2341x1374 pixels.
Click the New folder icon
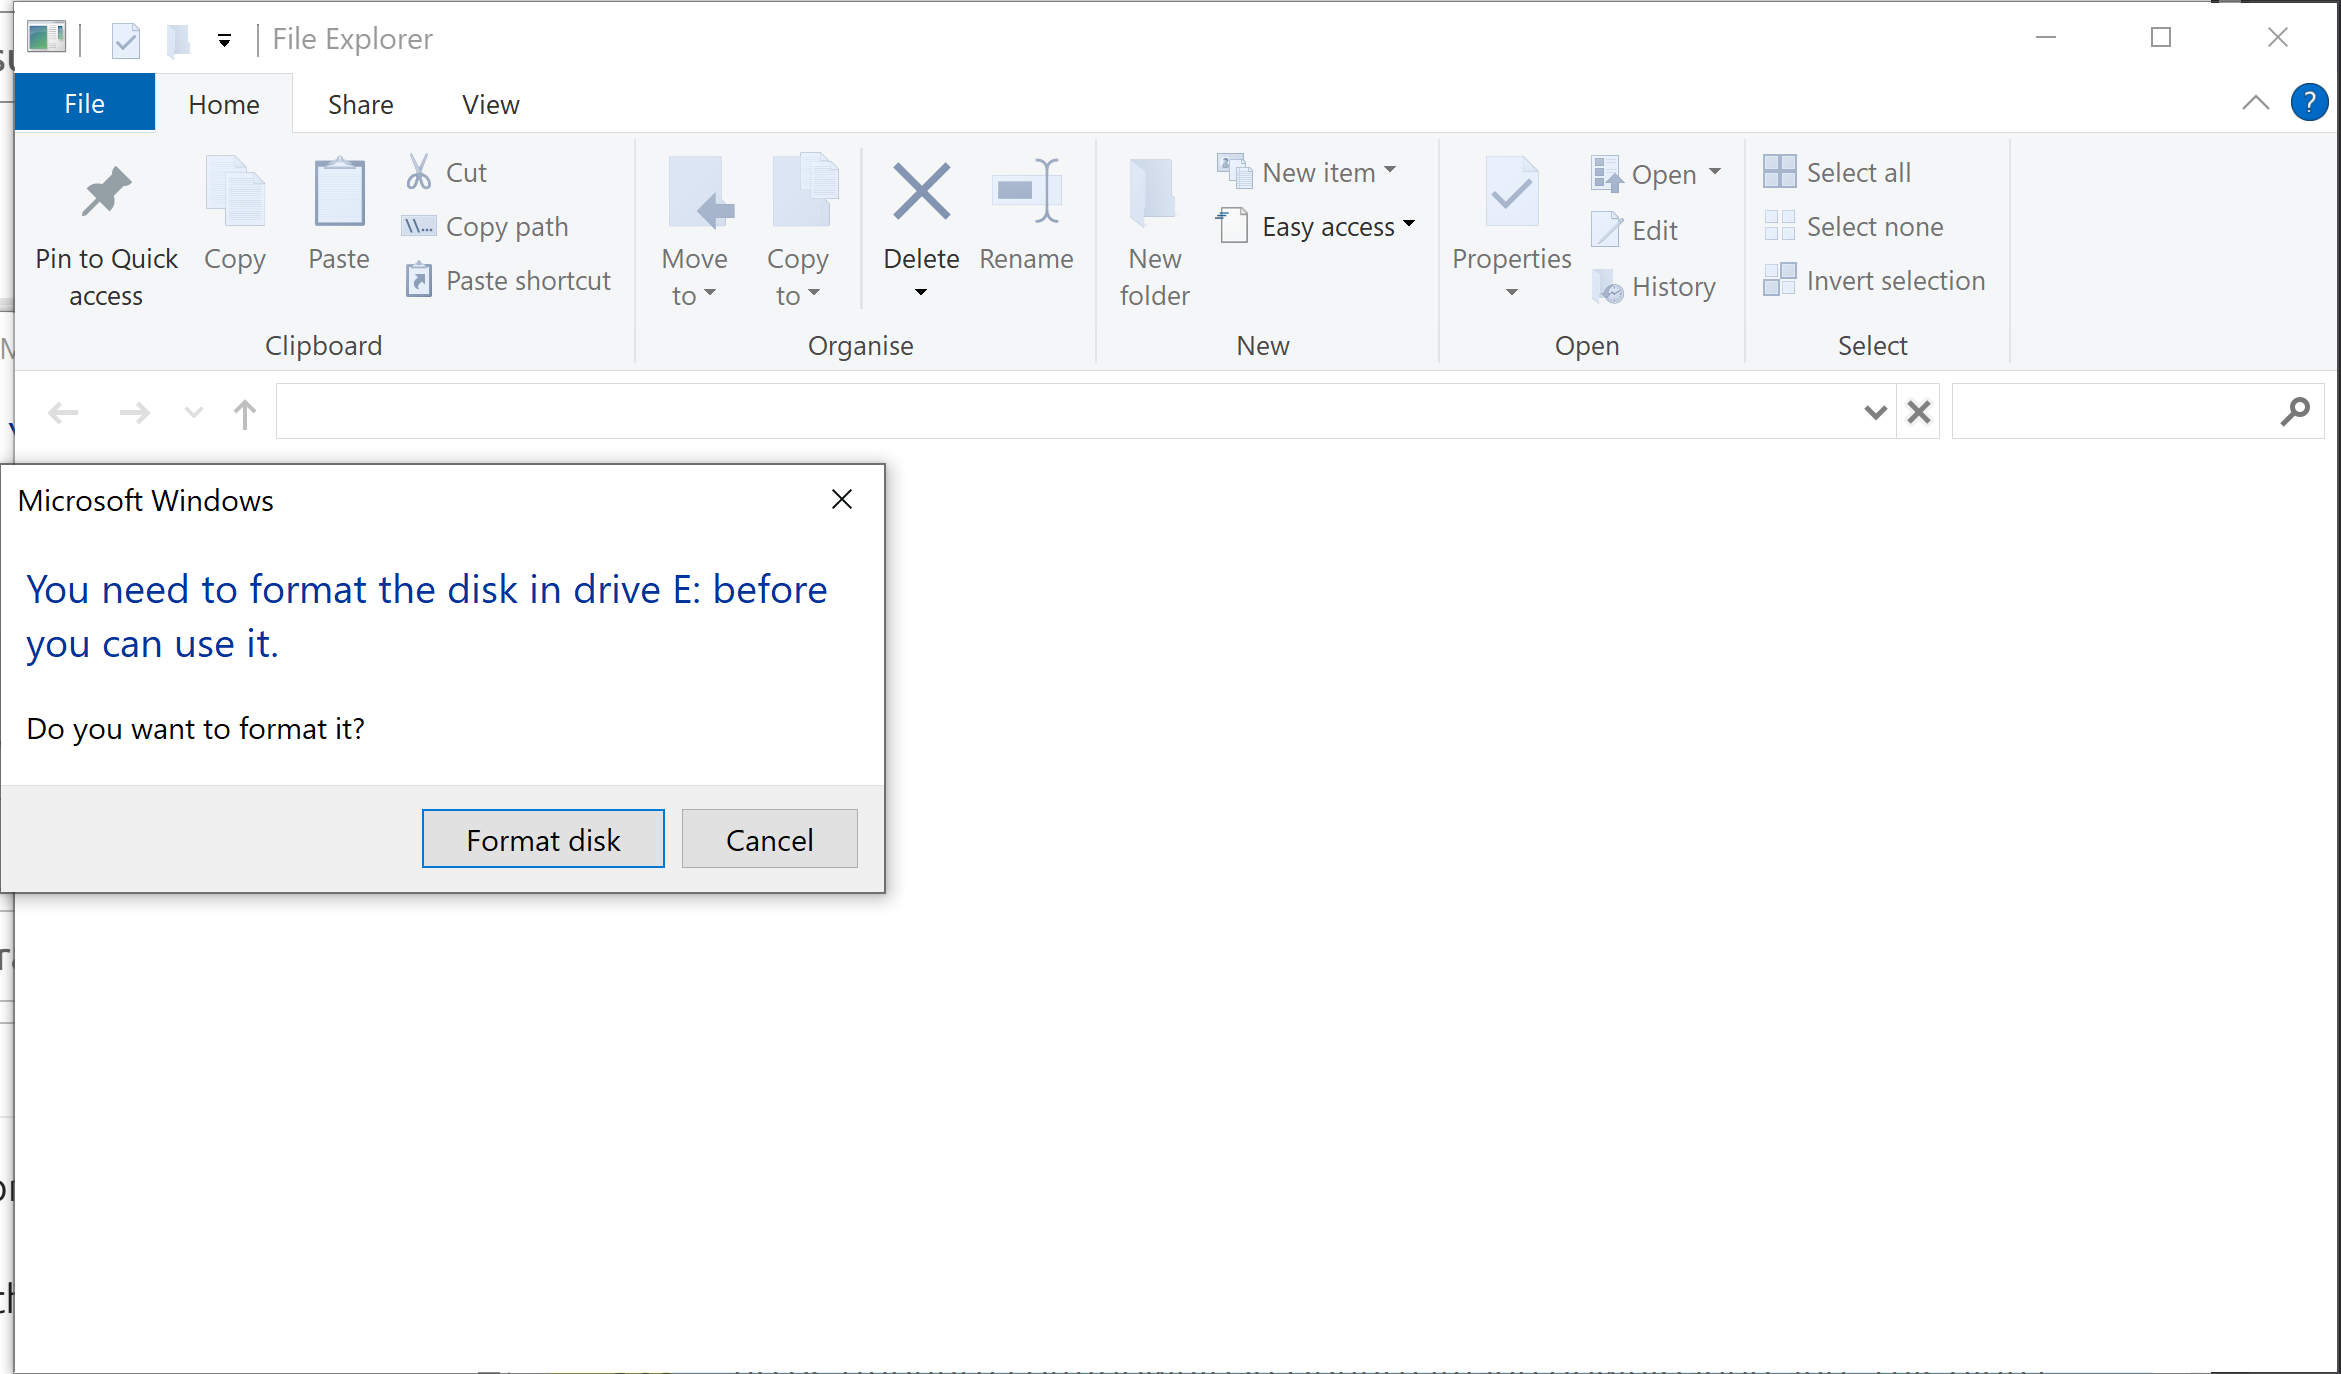click(1153, 191)
